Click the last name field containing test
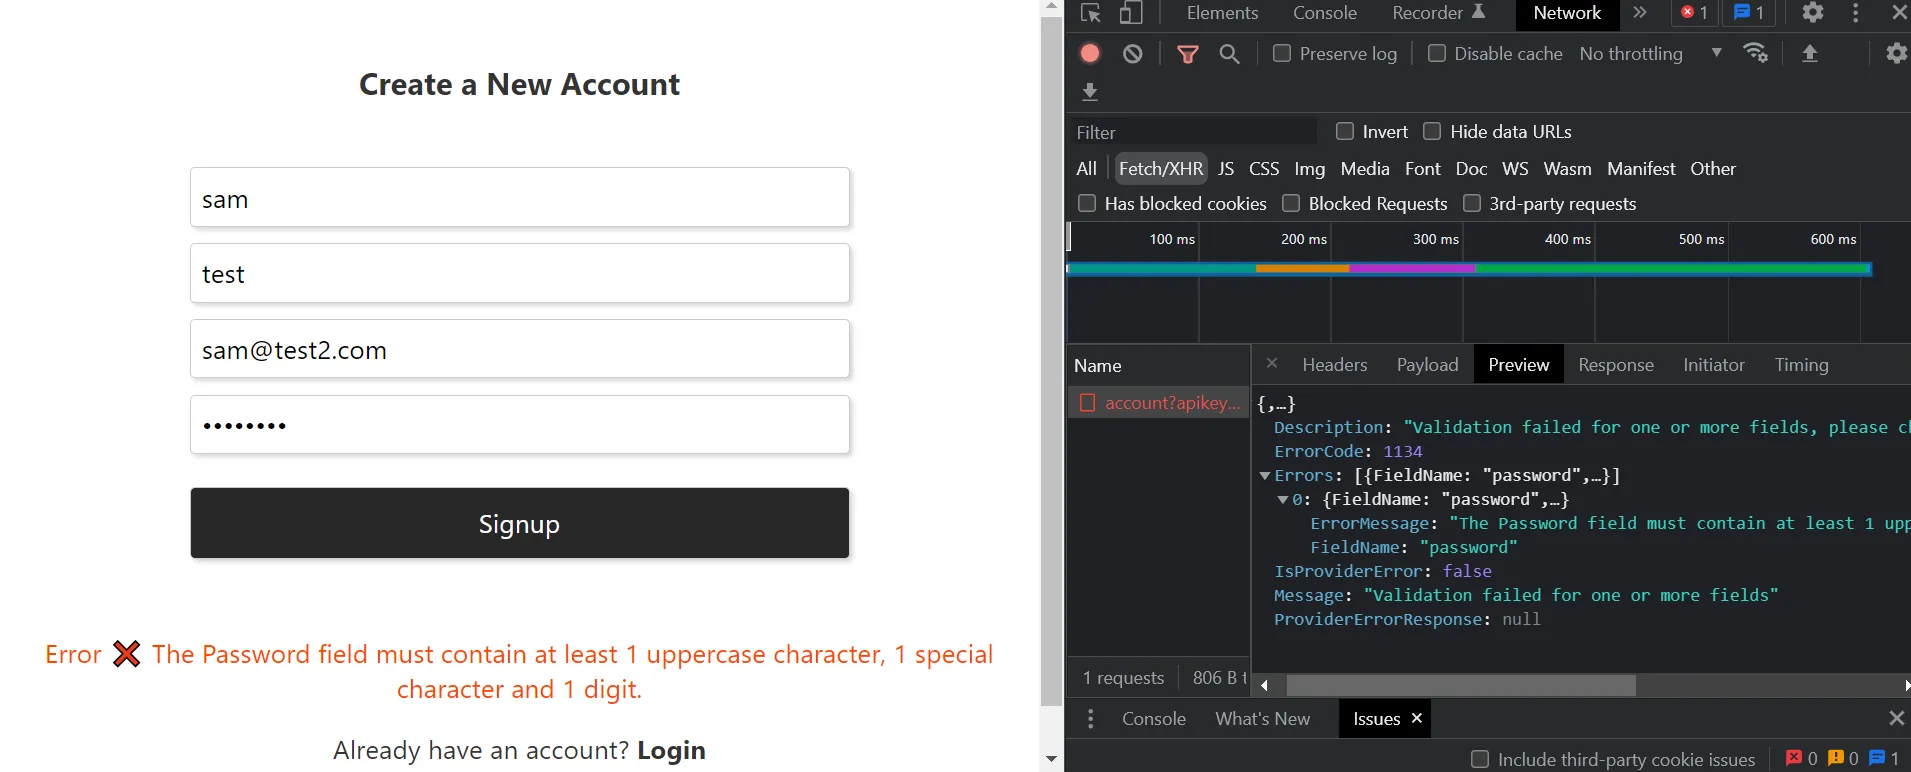The height and width of the screenshot is (772, 1911). pyautogui.click(x=520, y=274)
